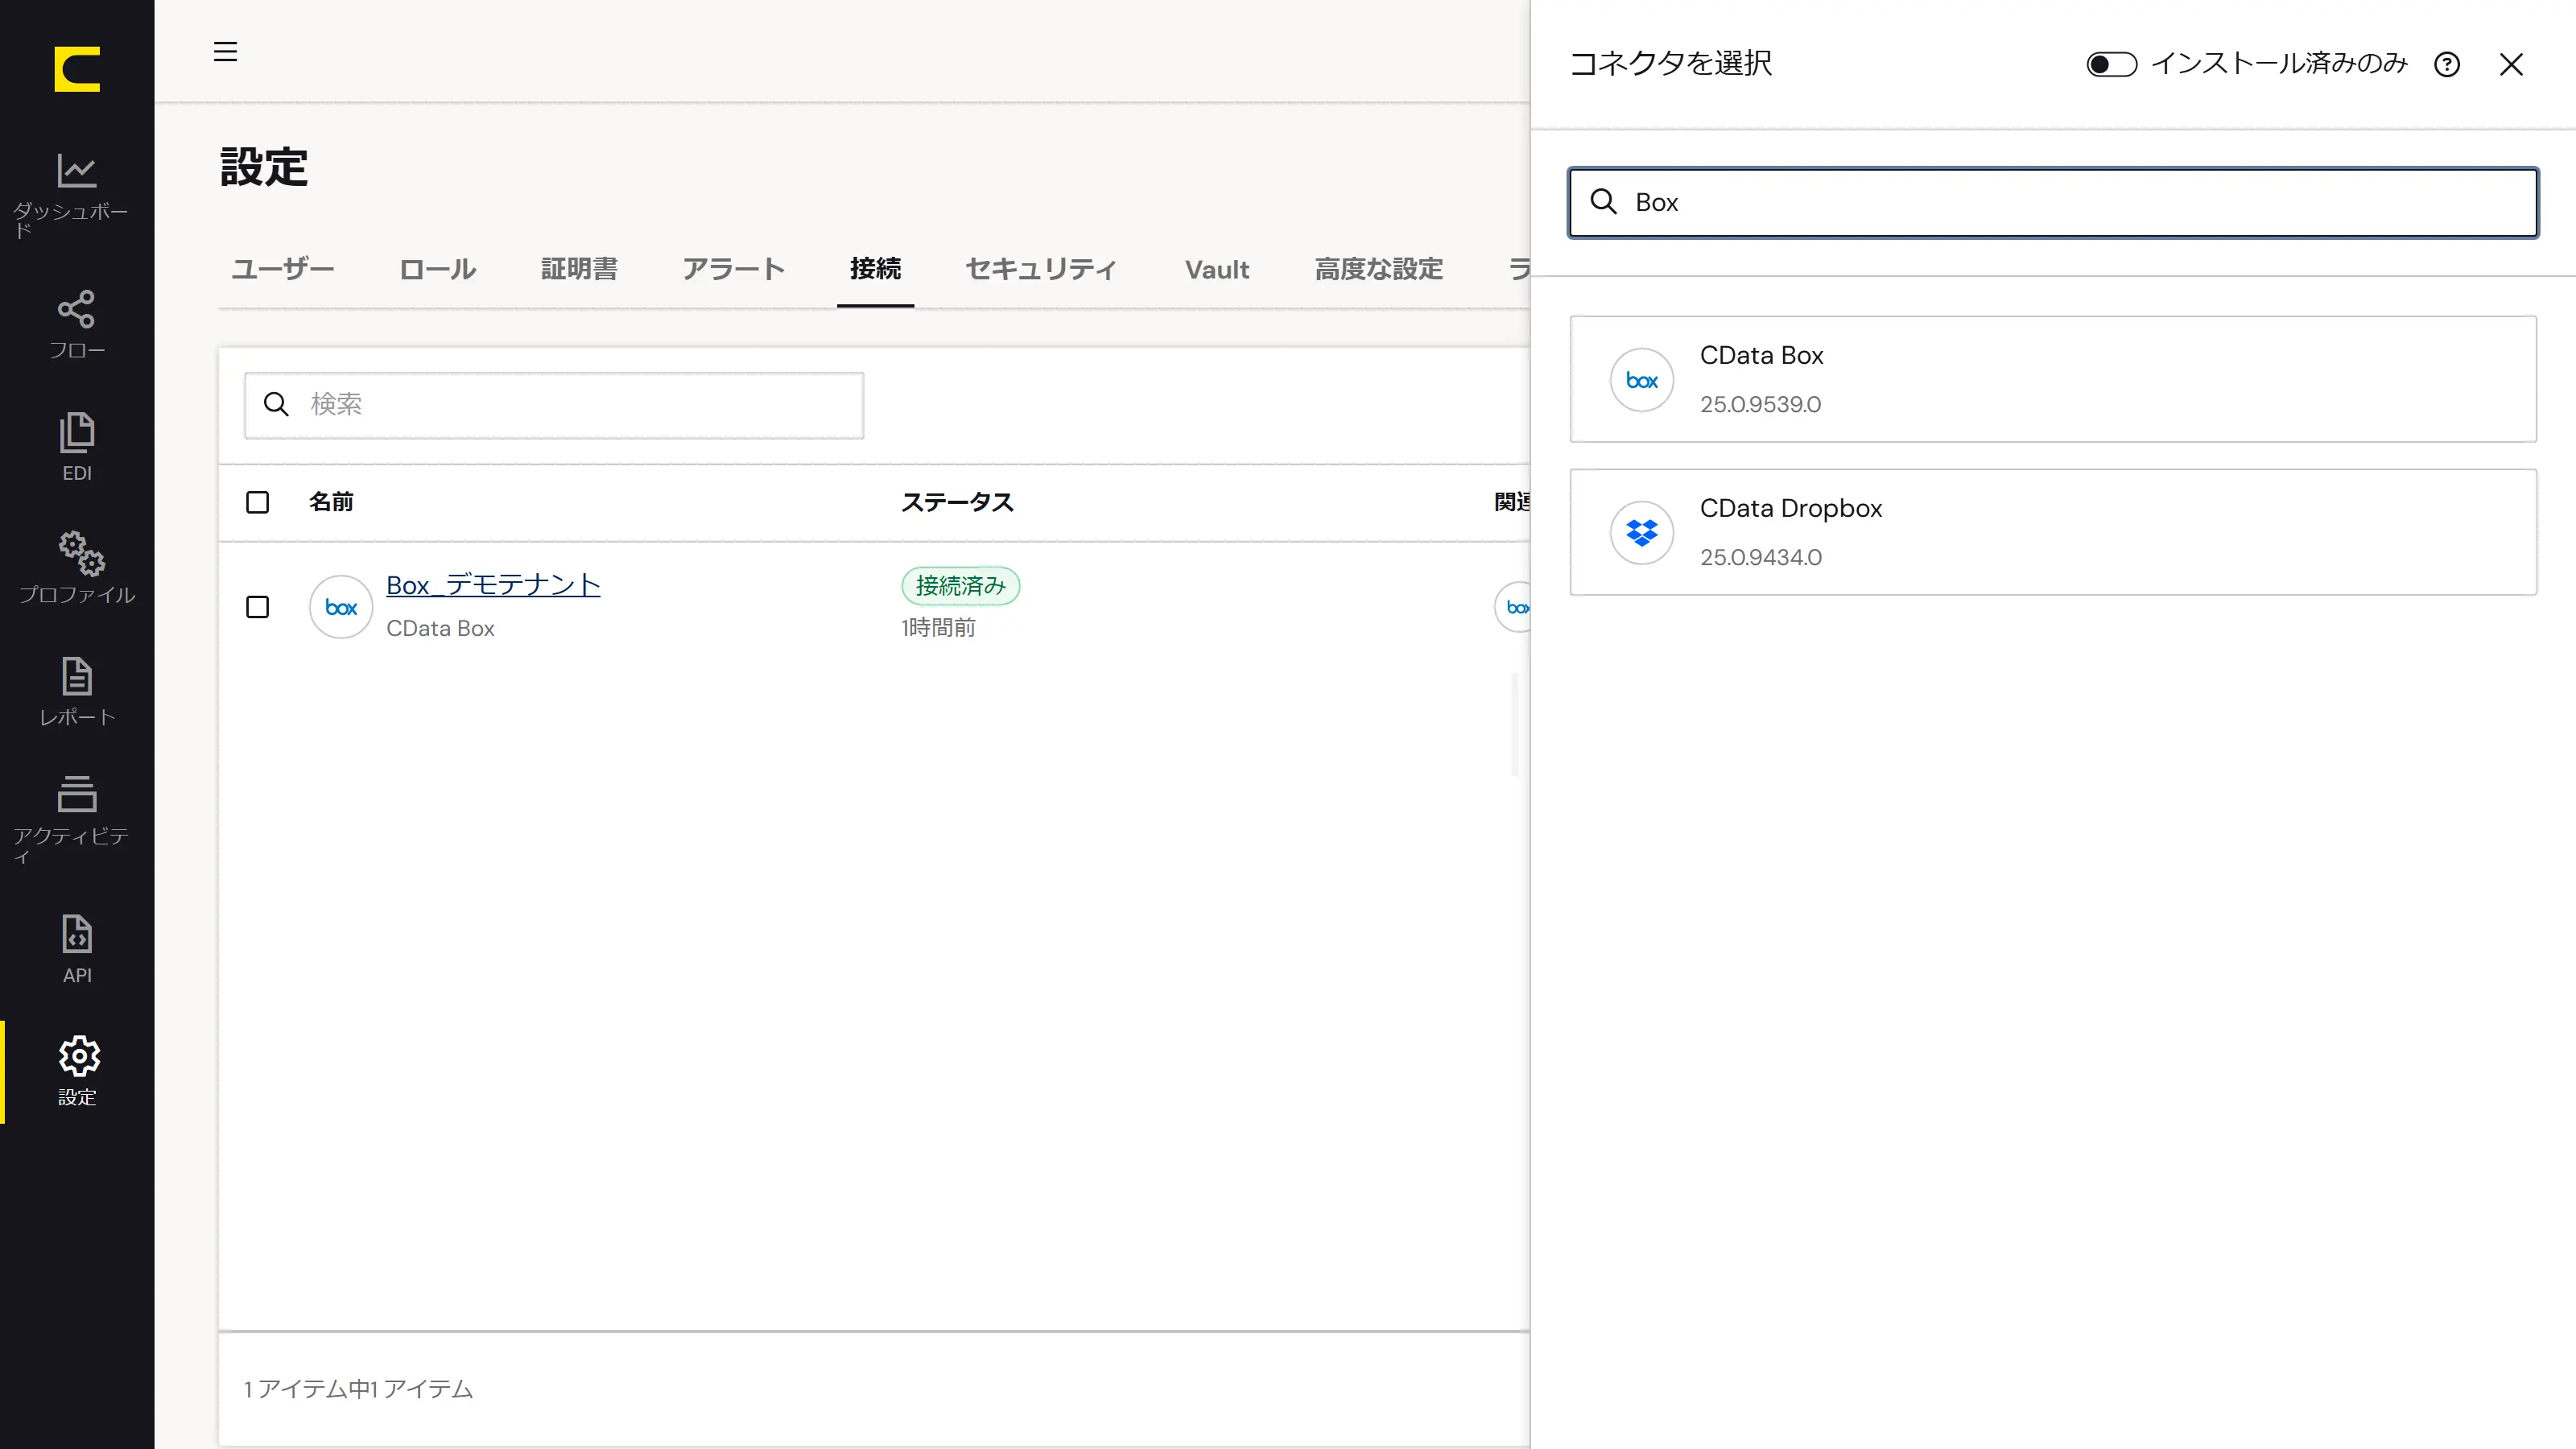This screenshot has height=1449, width=2576.
Task: Click the 接続済み status badge
Action: [960, 586]
